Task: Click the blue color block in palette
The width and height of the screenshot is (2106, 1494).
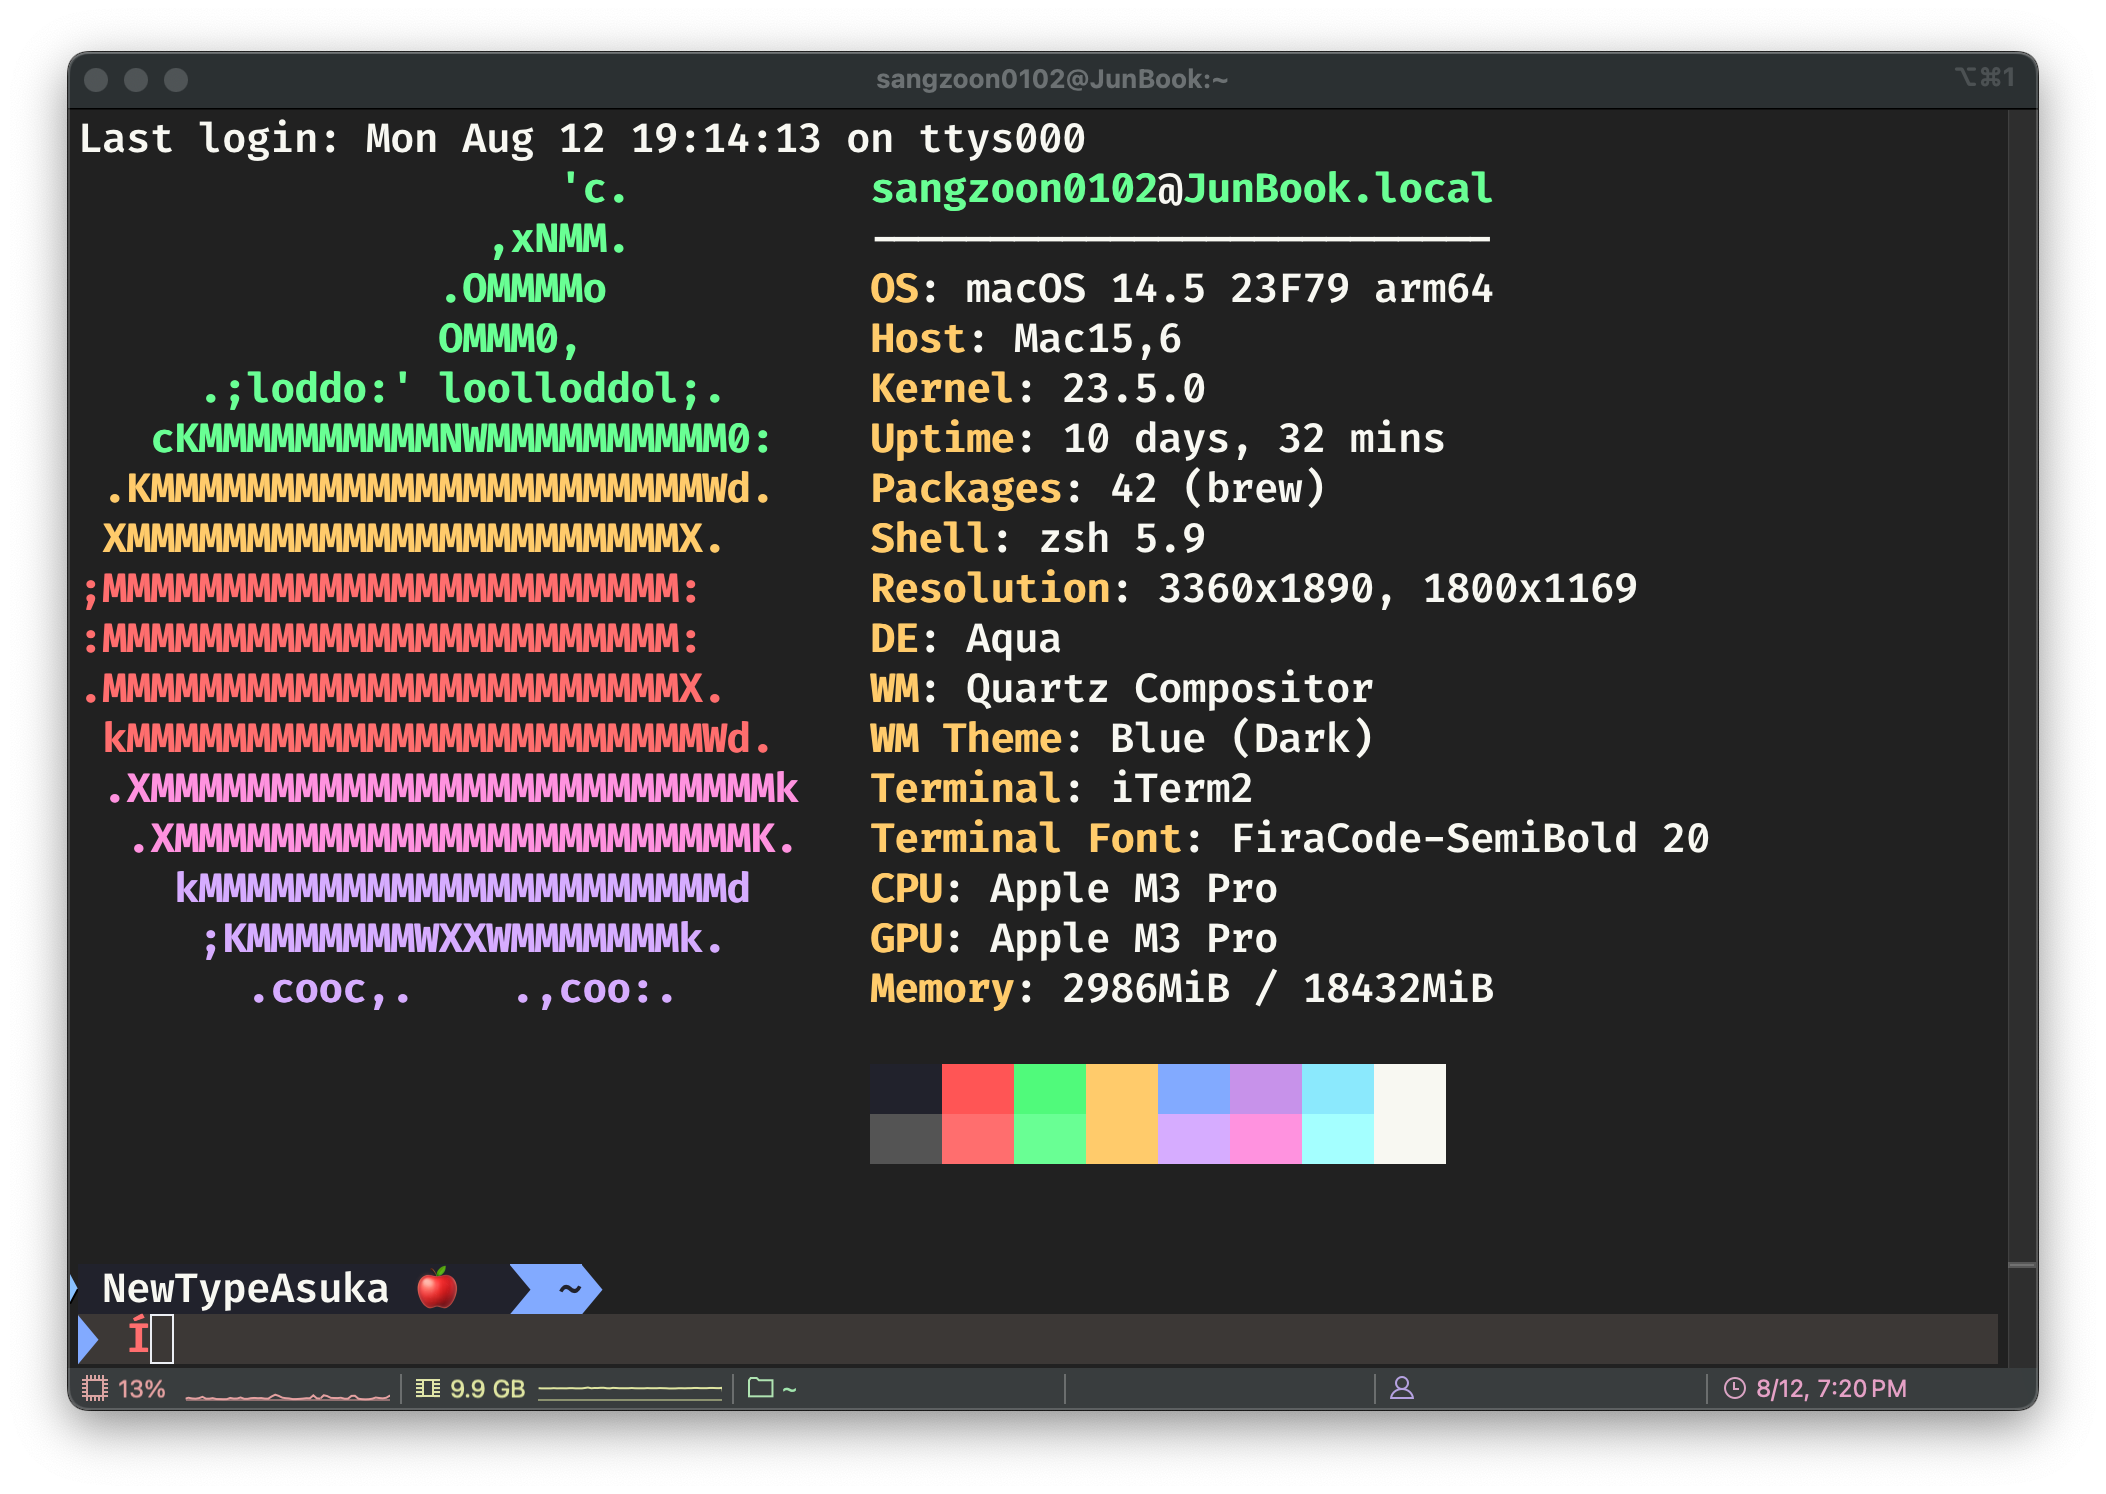Action: (x=1194, y=1089)
